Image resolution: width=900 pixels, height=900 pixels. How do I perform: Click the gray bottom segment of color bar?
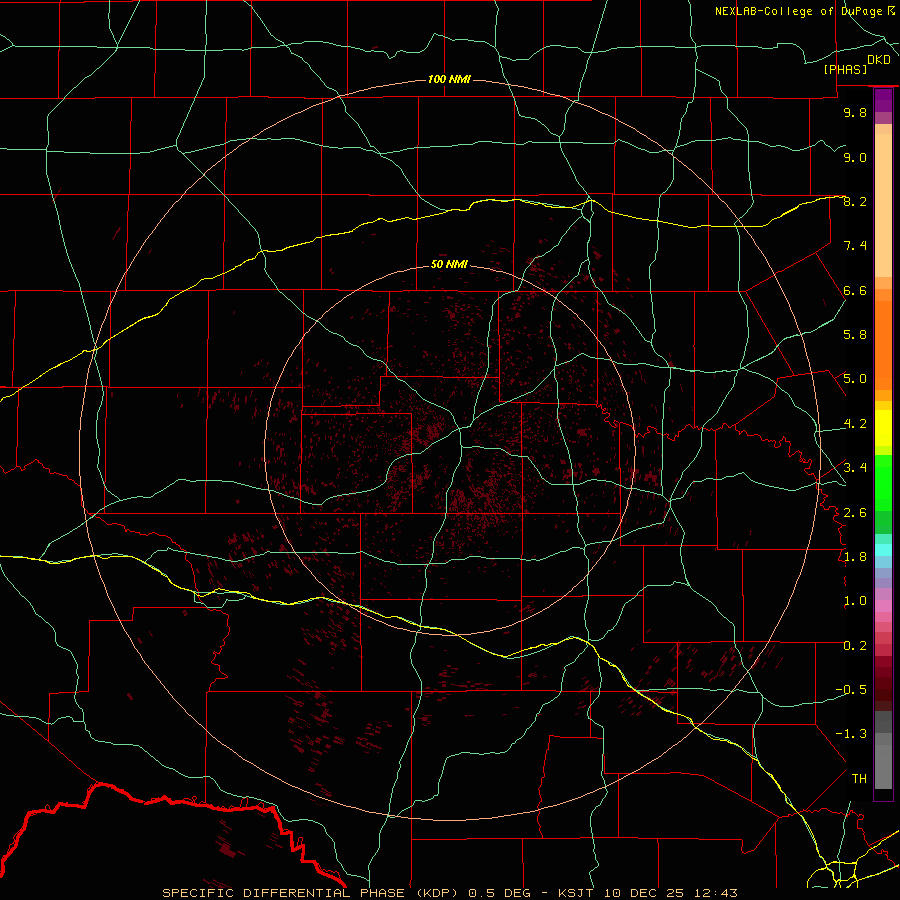pos(883,769)
